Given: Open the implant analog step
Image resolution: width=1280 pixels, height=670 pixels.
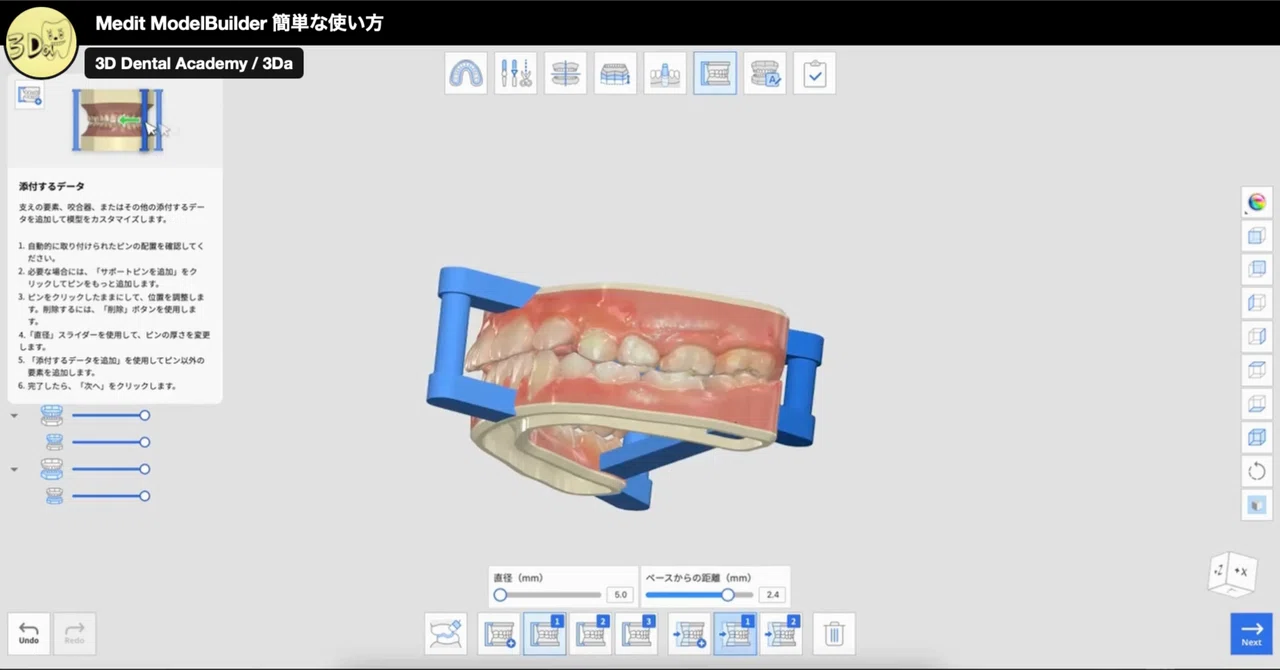Looking at the screenshot, I should click(665, 73).
